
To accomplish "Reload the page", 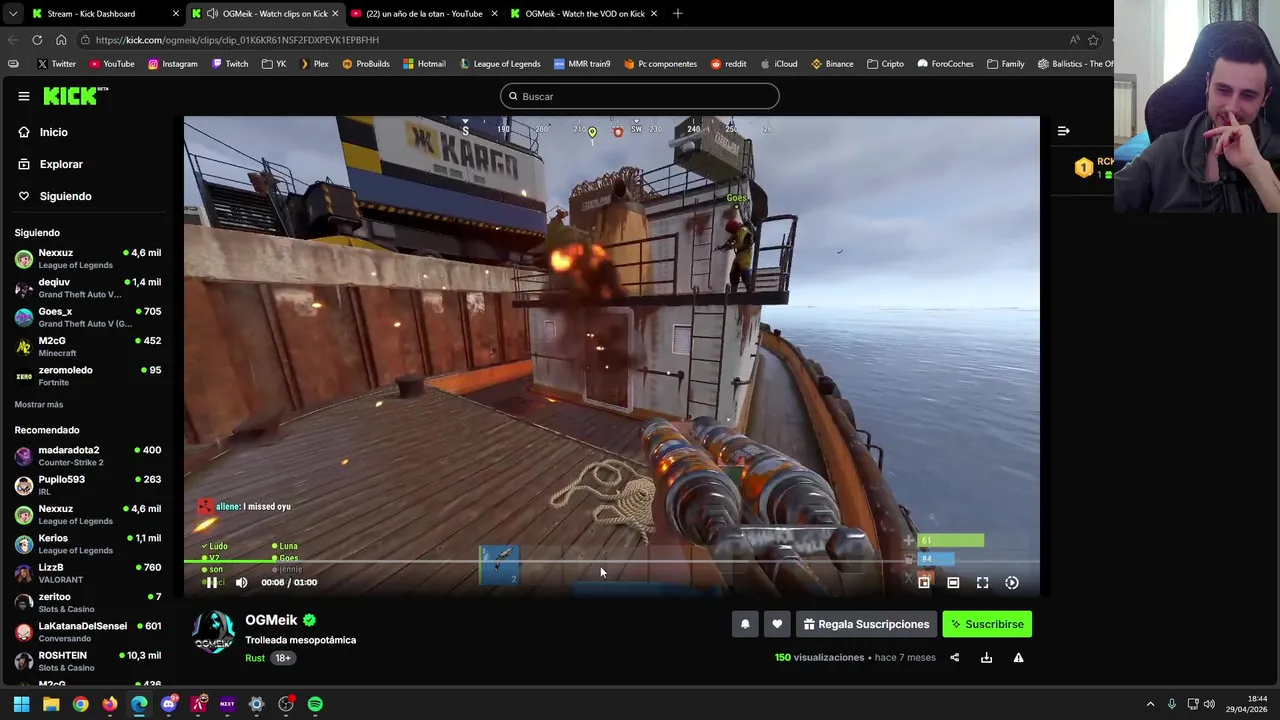I will [37, 40].
